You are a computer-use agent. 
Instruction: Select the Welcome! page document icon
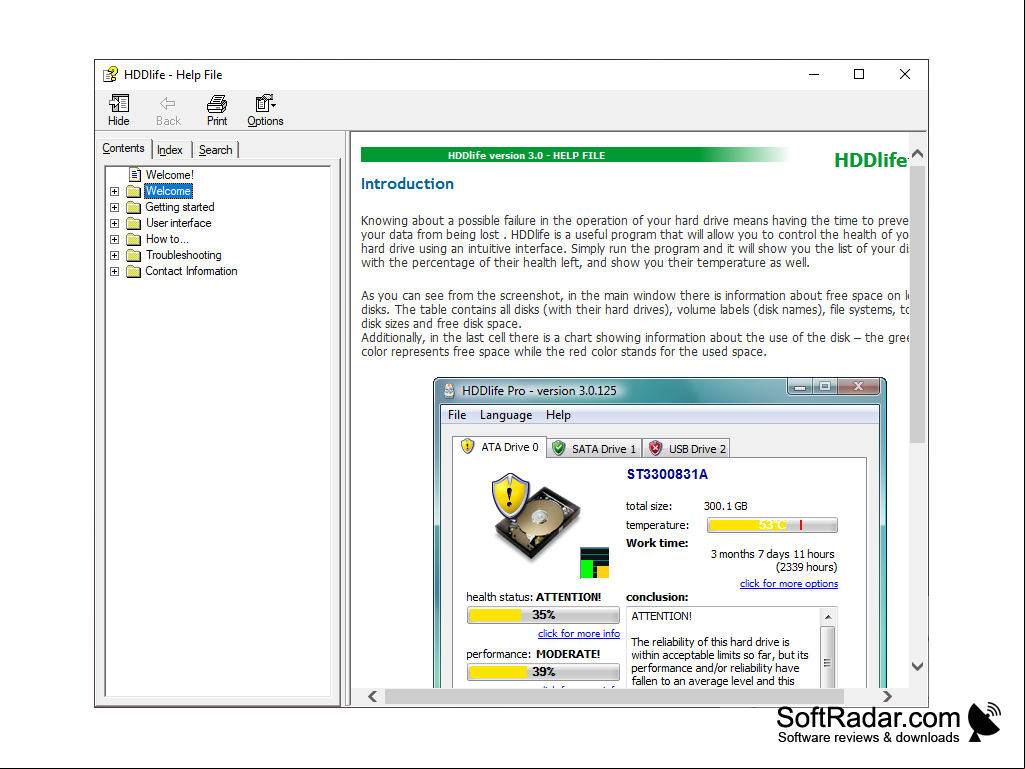click(x=135, y=175)
